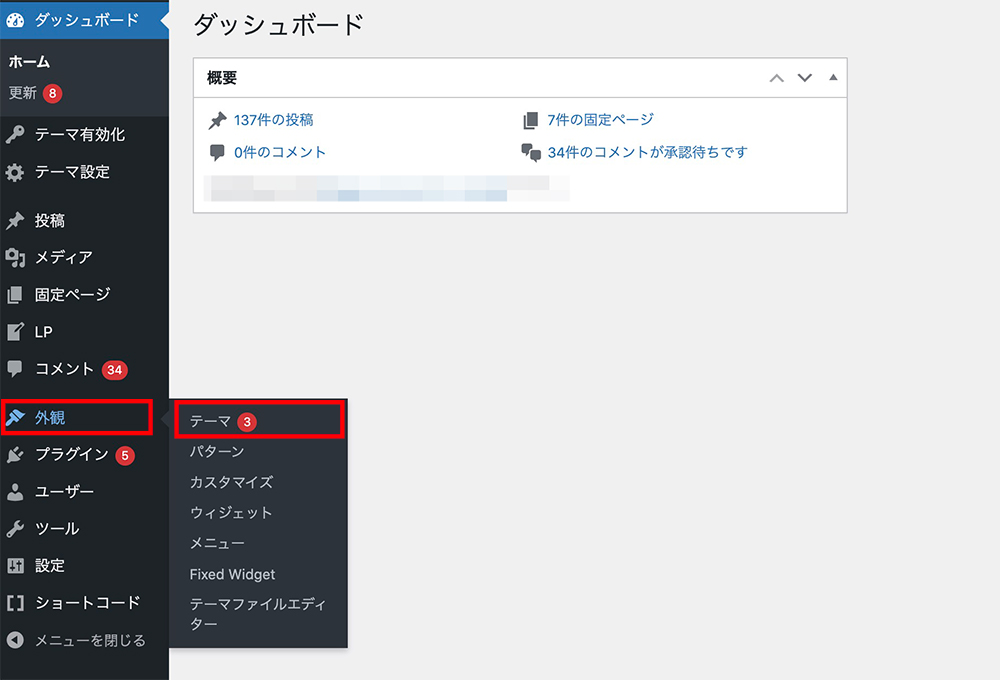Image resolution: width=1000 pixels, height=680 pixels.
Task: Click the red 3 badge beside テーマ
Action: coord(247,422)
